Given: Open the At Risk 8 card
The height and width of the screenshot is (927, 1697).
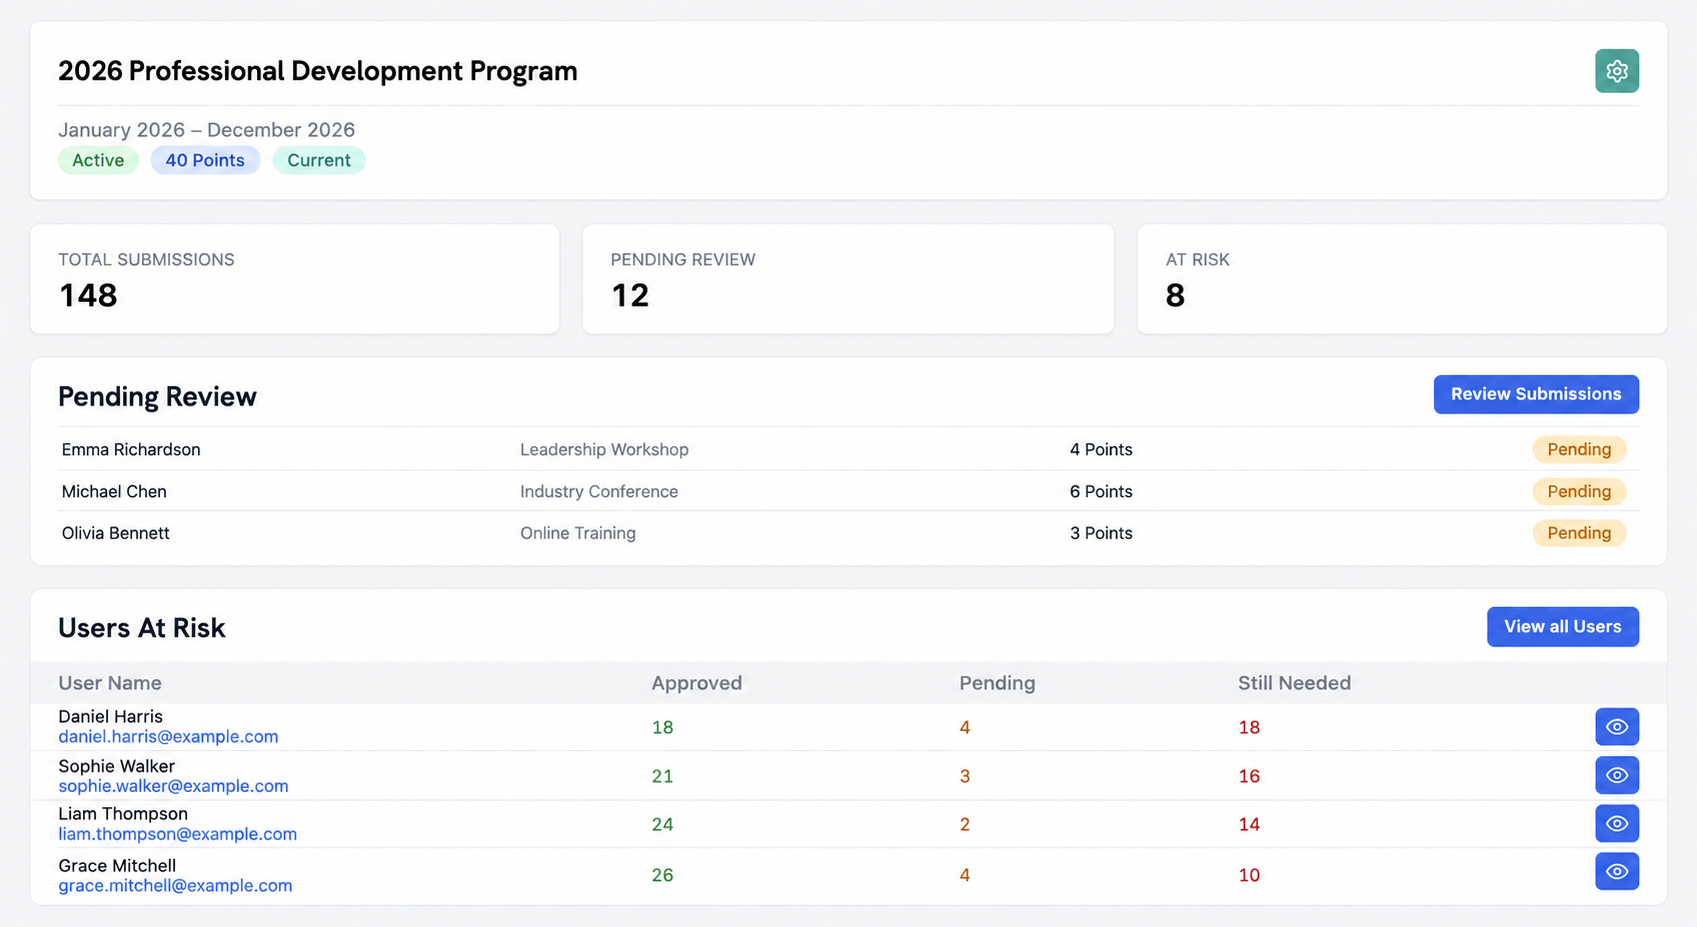Looking at the screenshot, I should click(1402, 279).
